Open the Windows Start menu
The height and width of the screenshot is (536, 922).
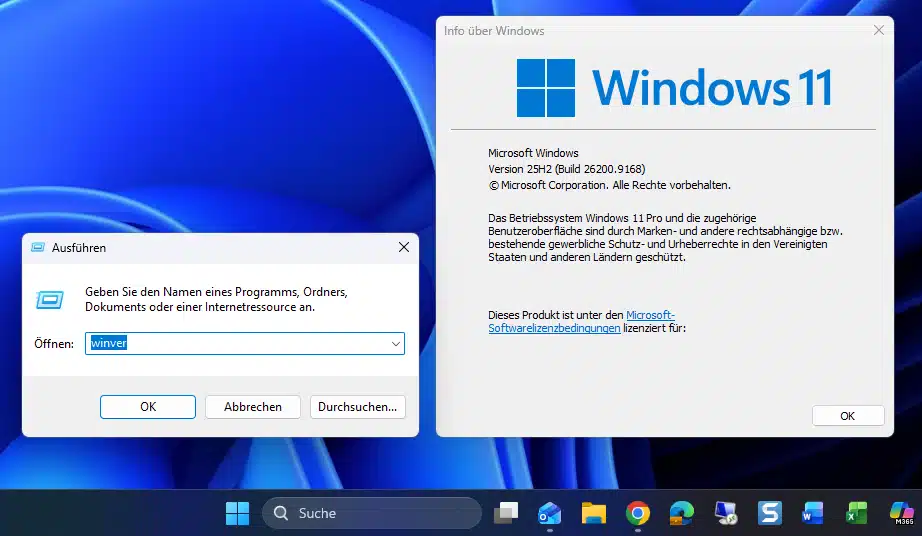coord(238,513)
